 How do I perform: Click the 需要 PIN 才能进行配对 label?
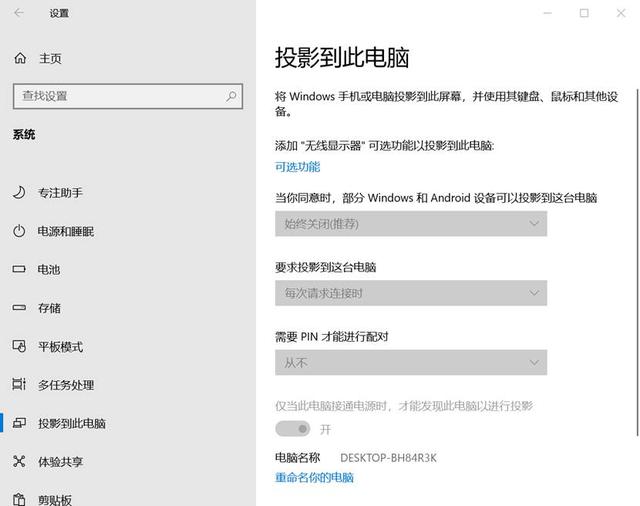tap(331, 337)
